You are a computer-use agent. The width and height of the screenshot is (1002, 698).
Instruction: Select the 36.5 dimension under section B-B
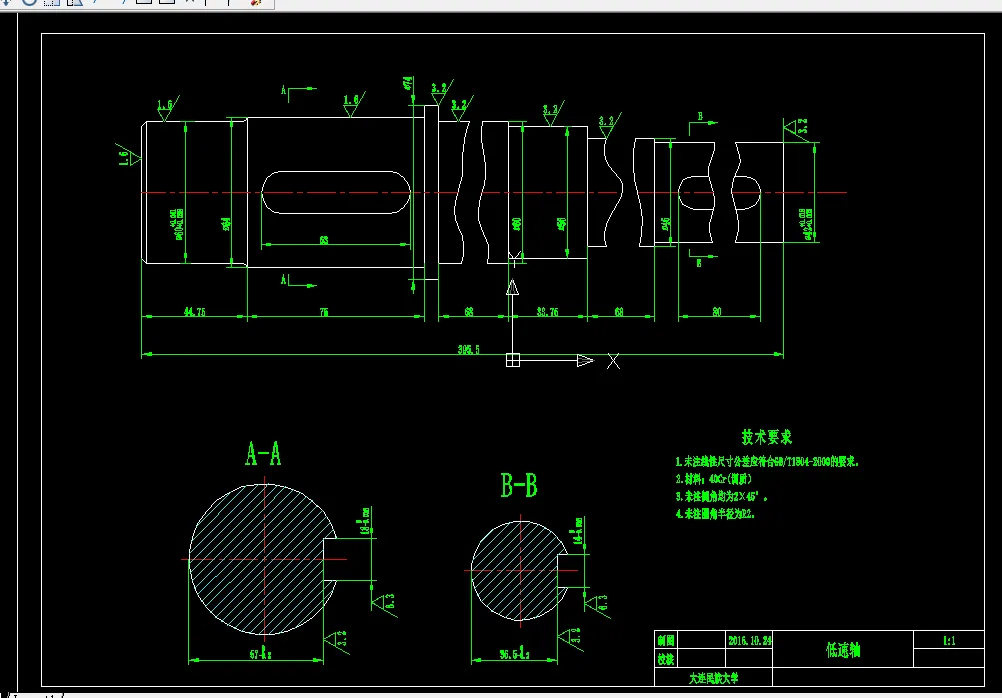pos(514,655)
